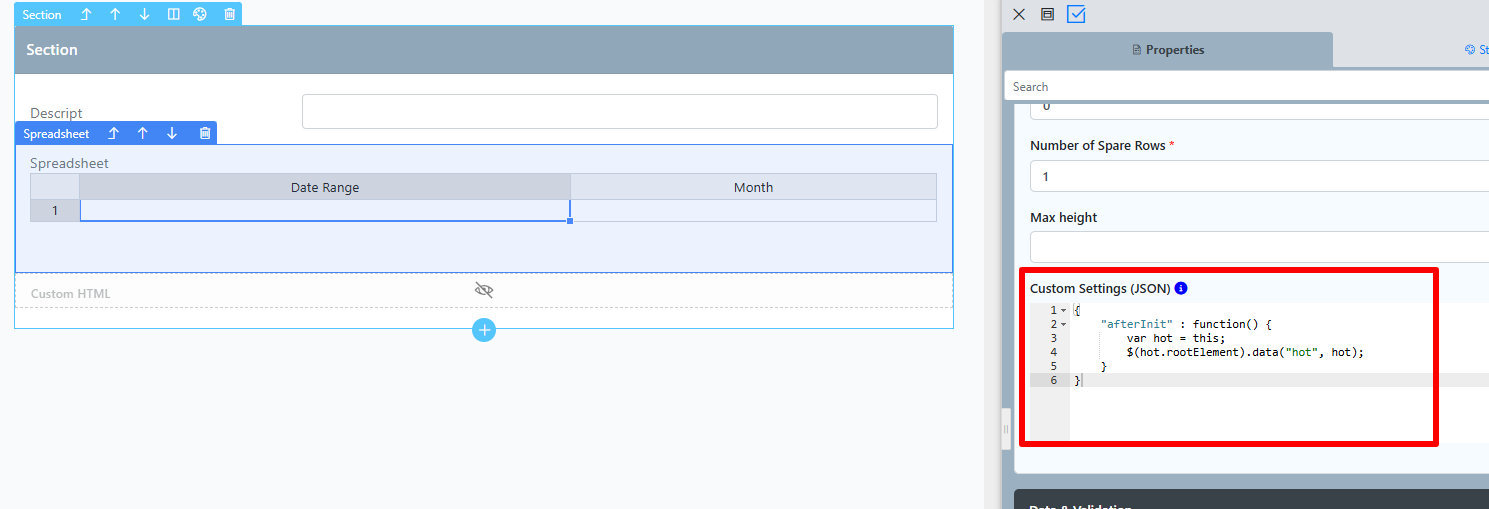Click the info icon beside Custom Settings (JSON)
The image size is (1489, 509).
coord(1181,288)
